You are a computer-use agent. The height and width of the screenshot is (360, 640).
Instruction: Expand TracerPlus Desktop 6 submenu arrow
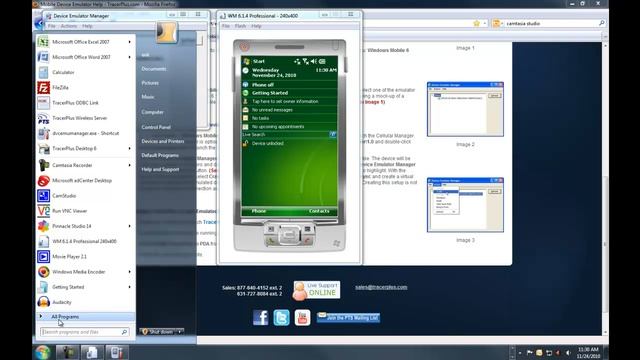coord(130,149)
